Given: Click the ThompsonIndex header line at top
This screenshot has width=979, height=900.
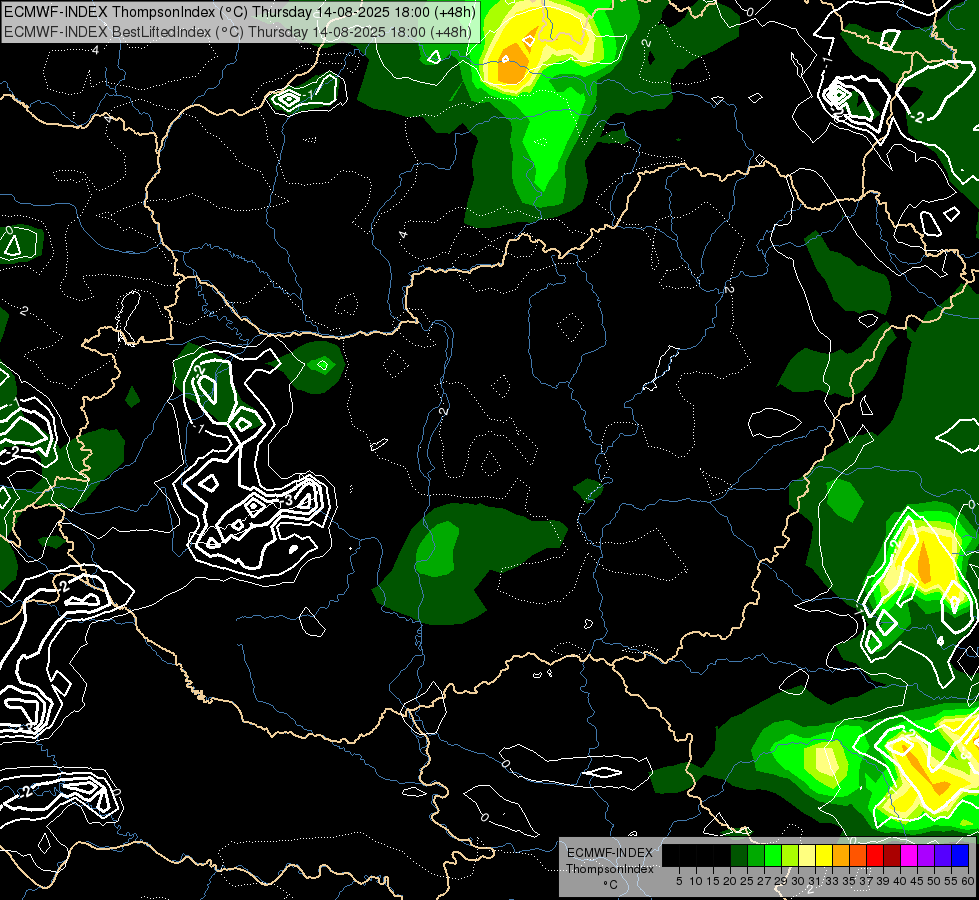Looking at the screenshot, I should pyautogui.click(x=240, y=12).
